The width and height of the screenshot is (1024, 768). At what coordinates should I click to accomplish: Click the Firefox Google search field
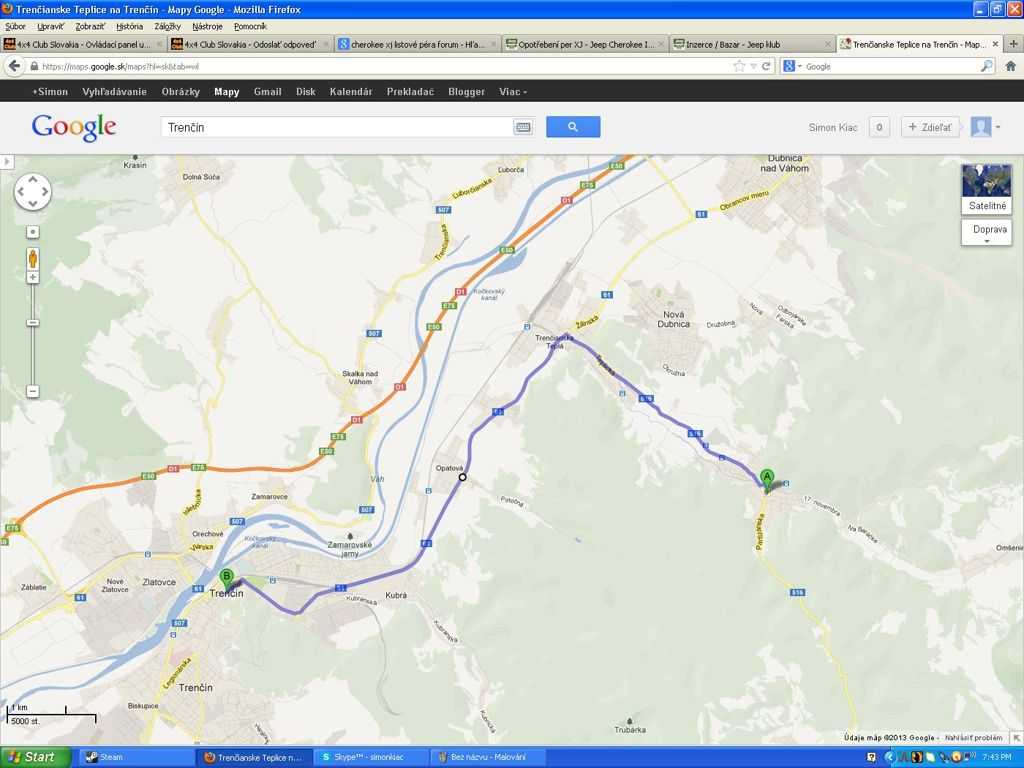(891, 66)
